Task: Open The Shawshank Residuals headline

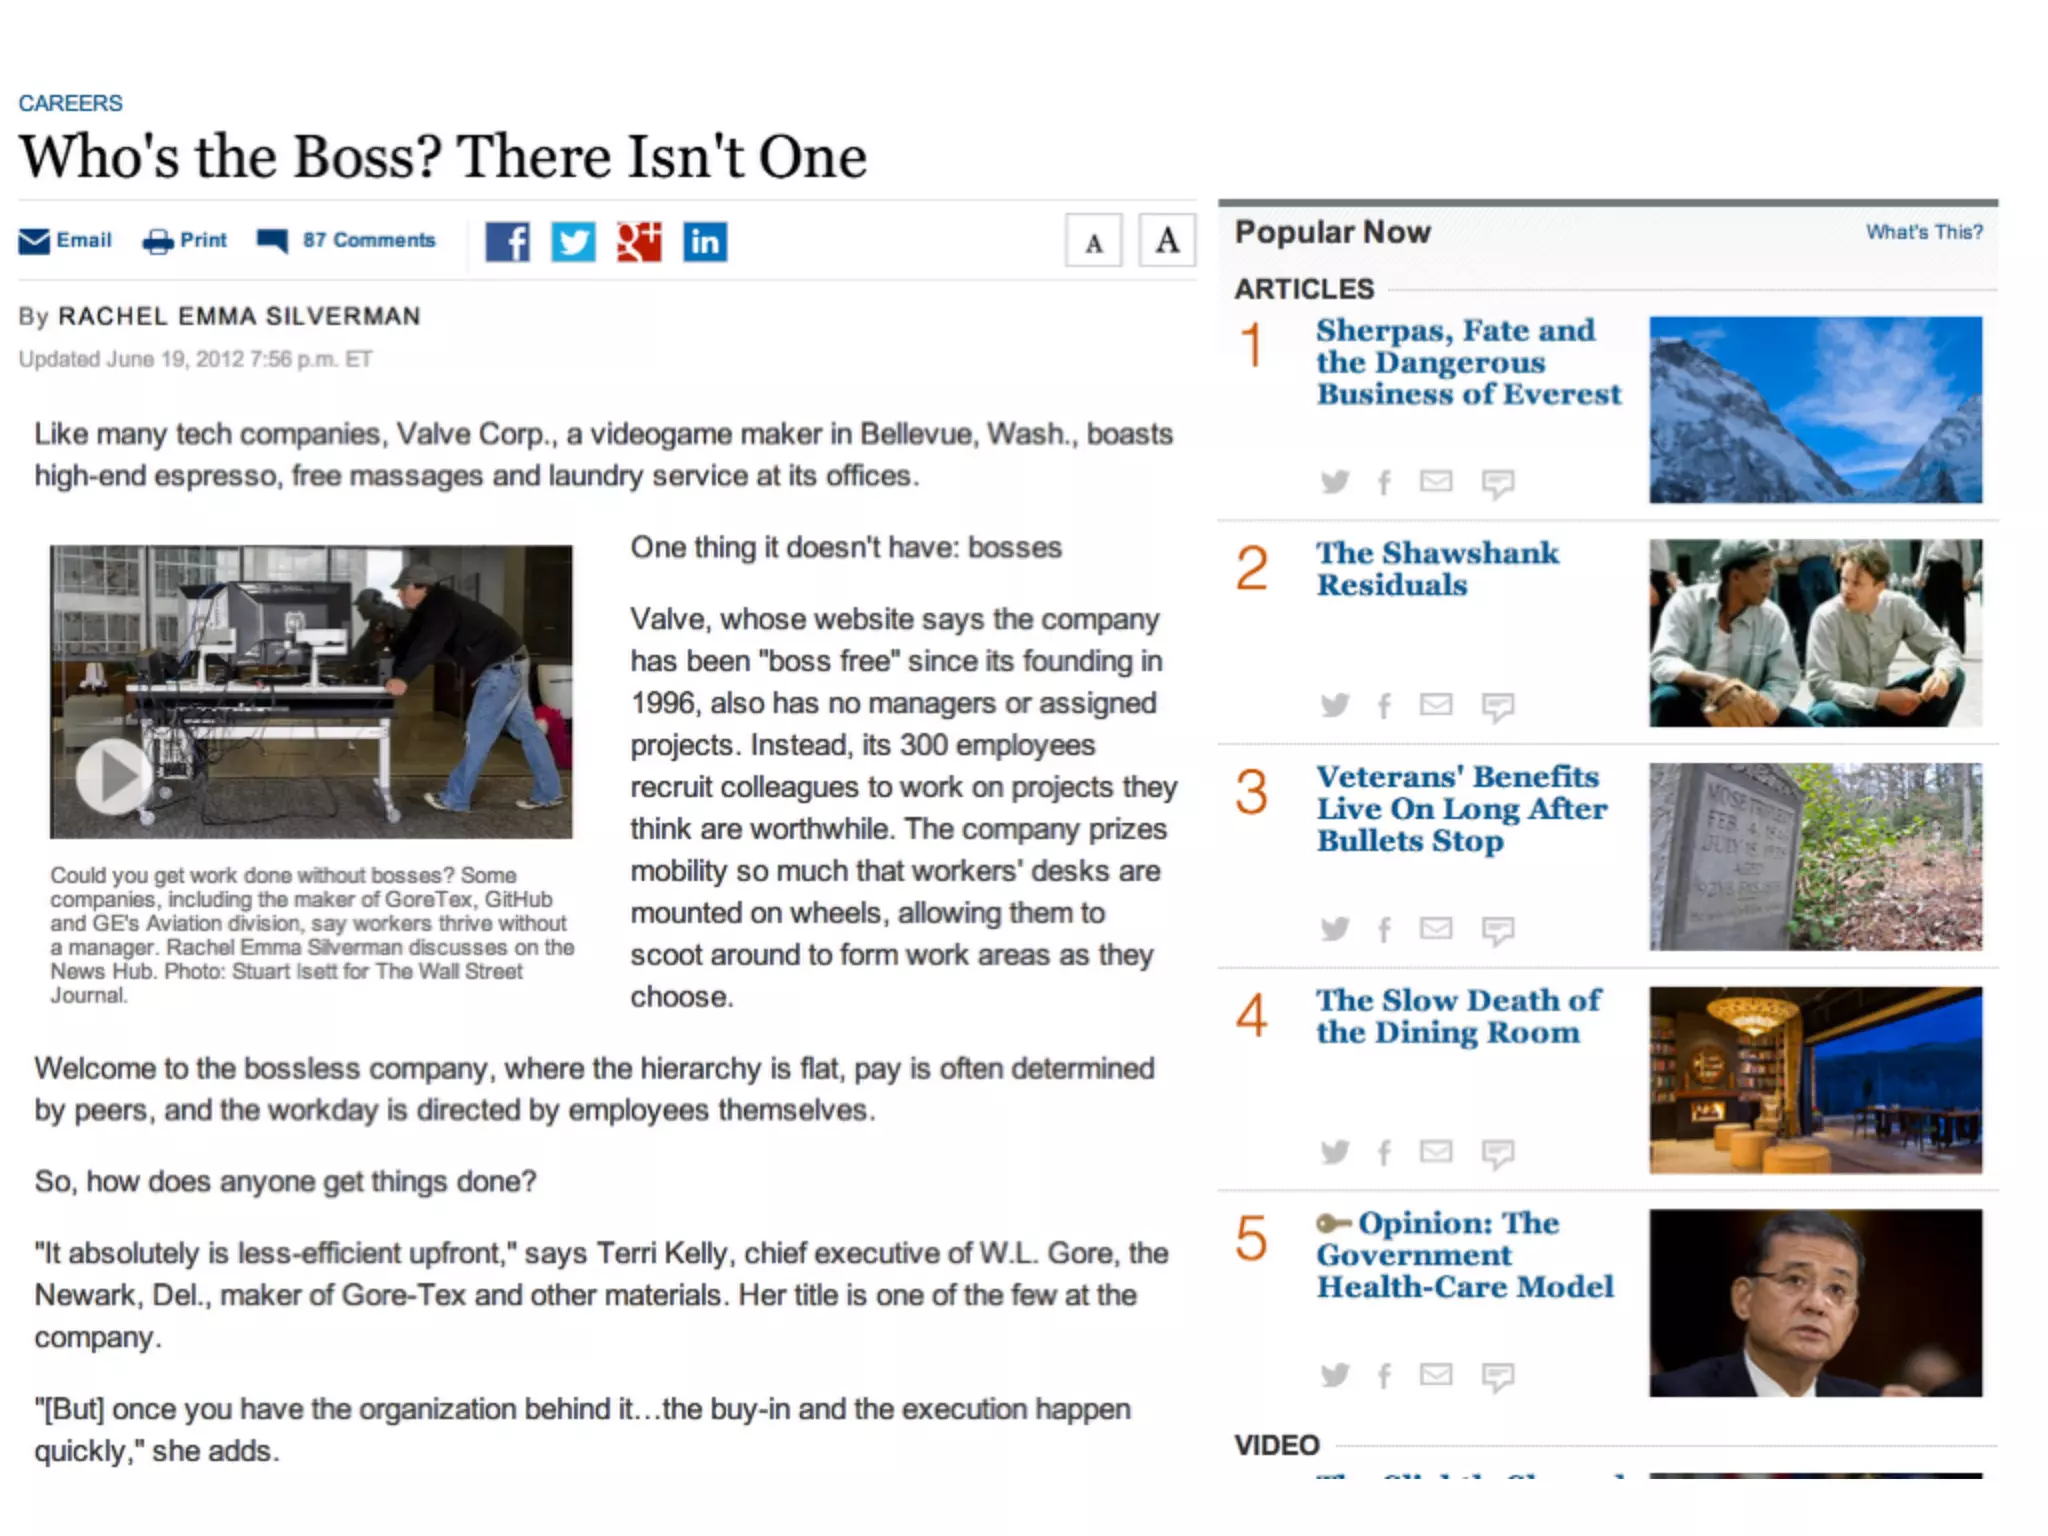Action: pos(1436,568)
